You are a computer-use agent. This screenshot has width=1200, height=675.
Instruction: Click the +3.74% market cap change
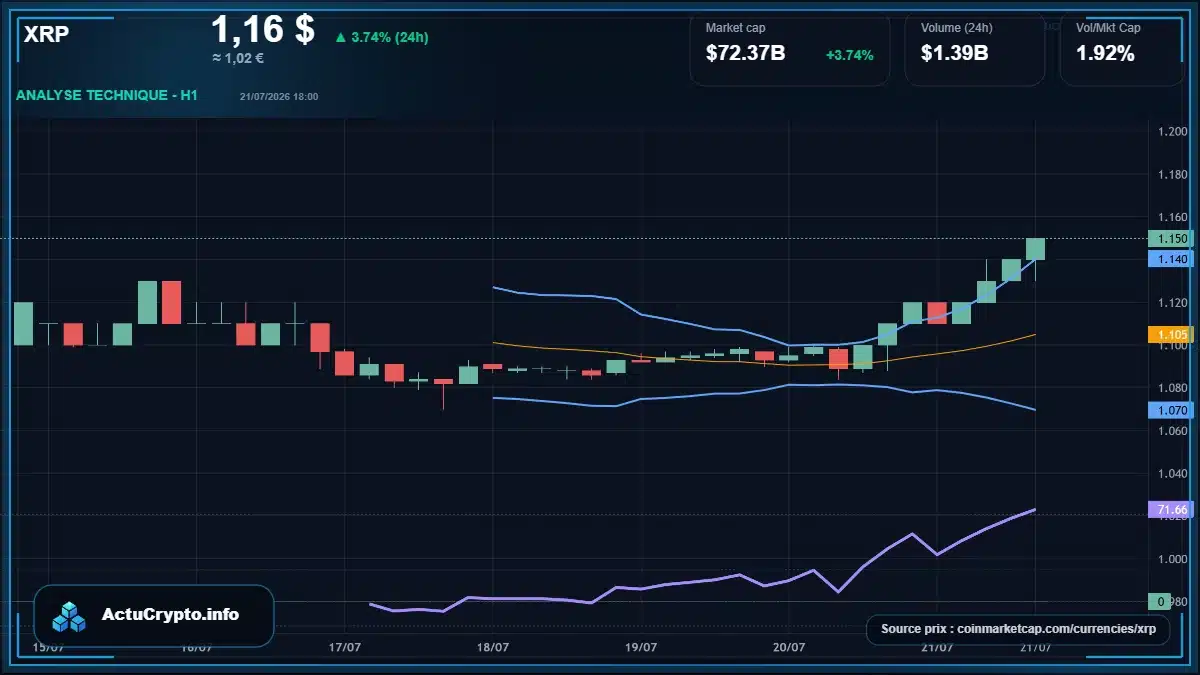click(849, 55)
